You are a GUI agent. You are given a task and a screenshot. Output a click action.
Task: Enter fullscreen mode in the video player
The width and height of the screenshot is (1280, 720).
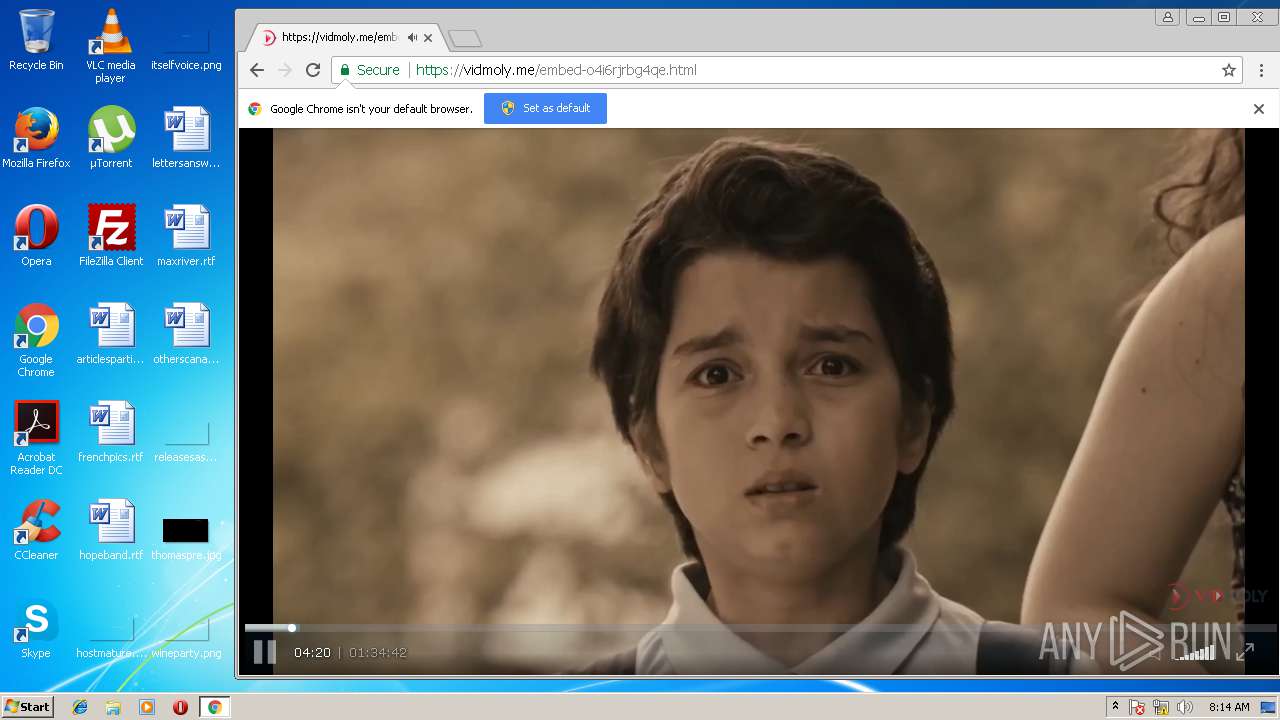pos(1245,653)
